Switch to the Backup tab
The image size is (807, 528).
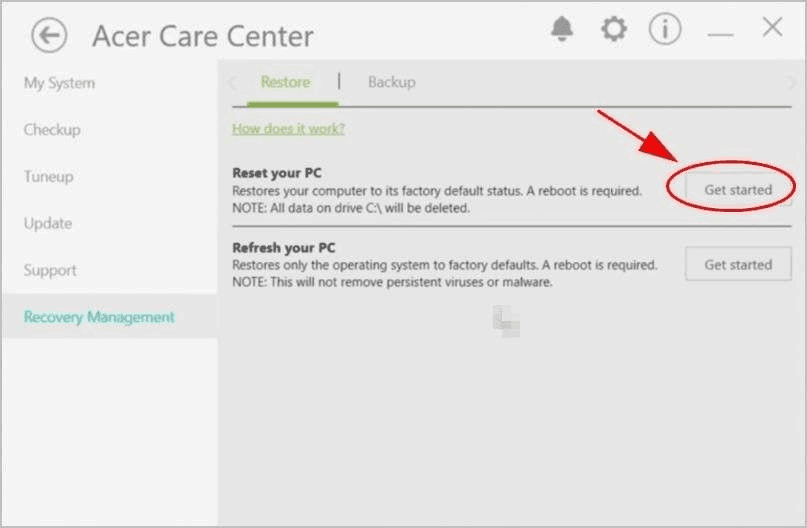click(x=392, y=82)
